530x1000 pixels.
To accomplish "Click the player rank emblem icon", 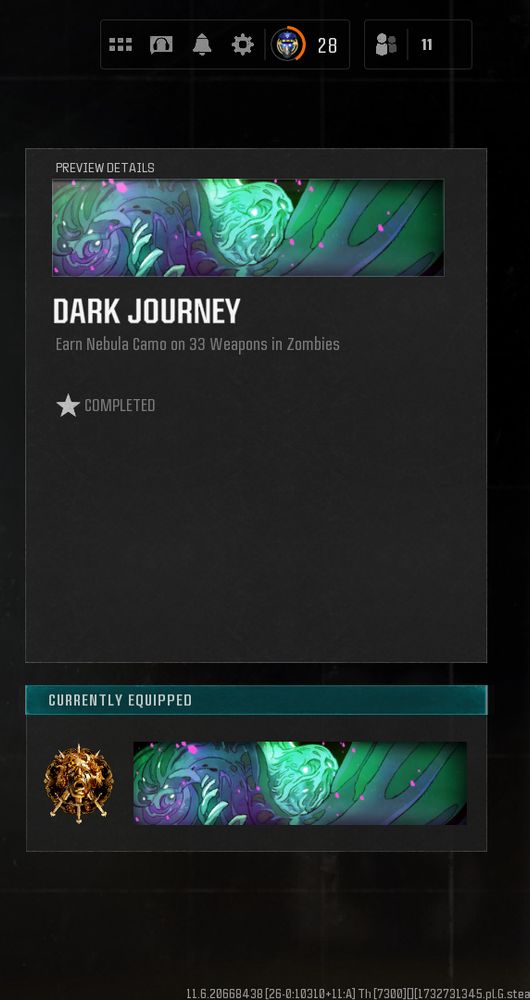I will pyautogui.click(x=285, y=45).
